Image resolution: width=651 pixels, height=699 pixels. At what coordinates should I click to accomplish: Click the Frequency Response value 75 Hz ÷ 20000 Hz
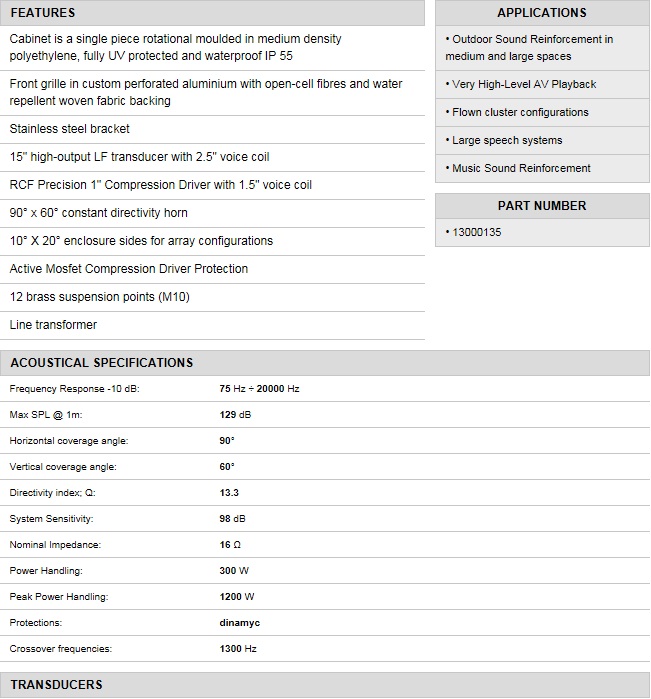click(259, 389)
